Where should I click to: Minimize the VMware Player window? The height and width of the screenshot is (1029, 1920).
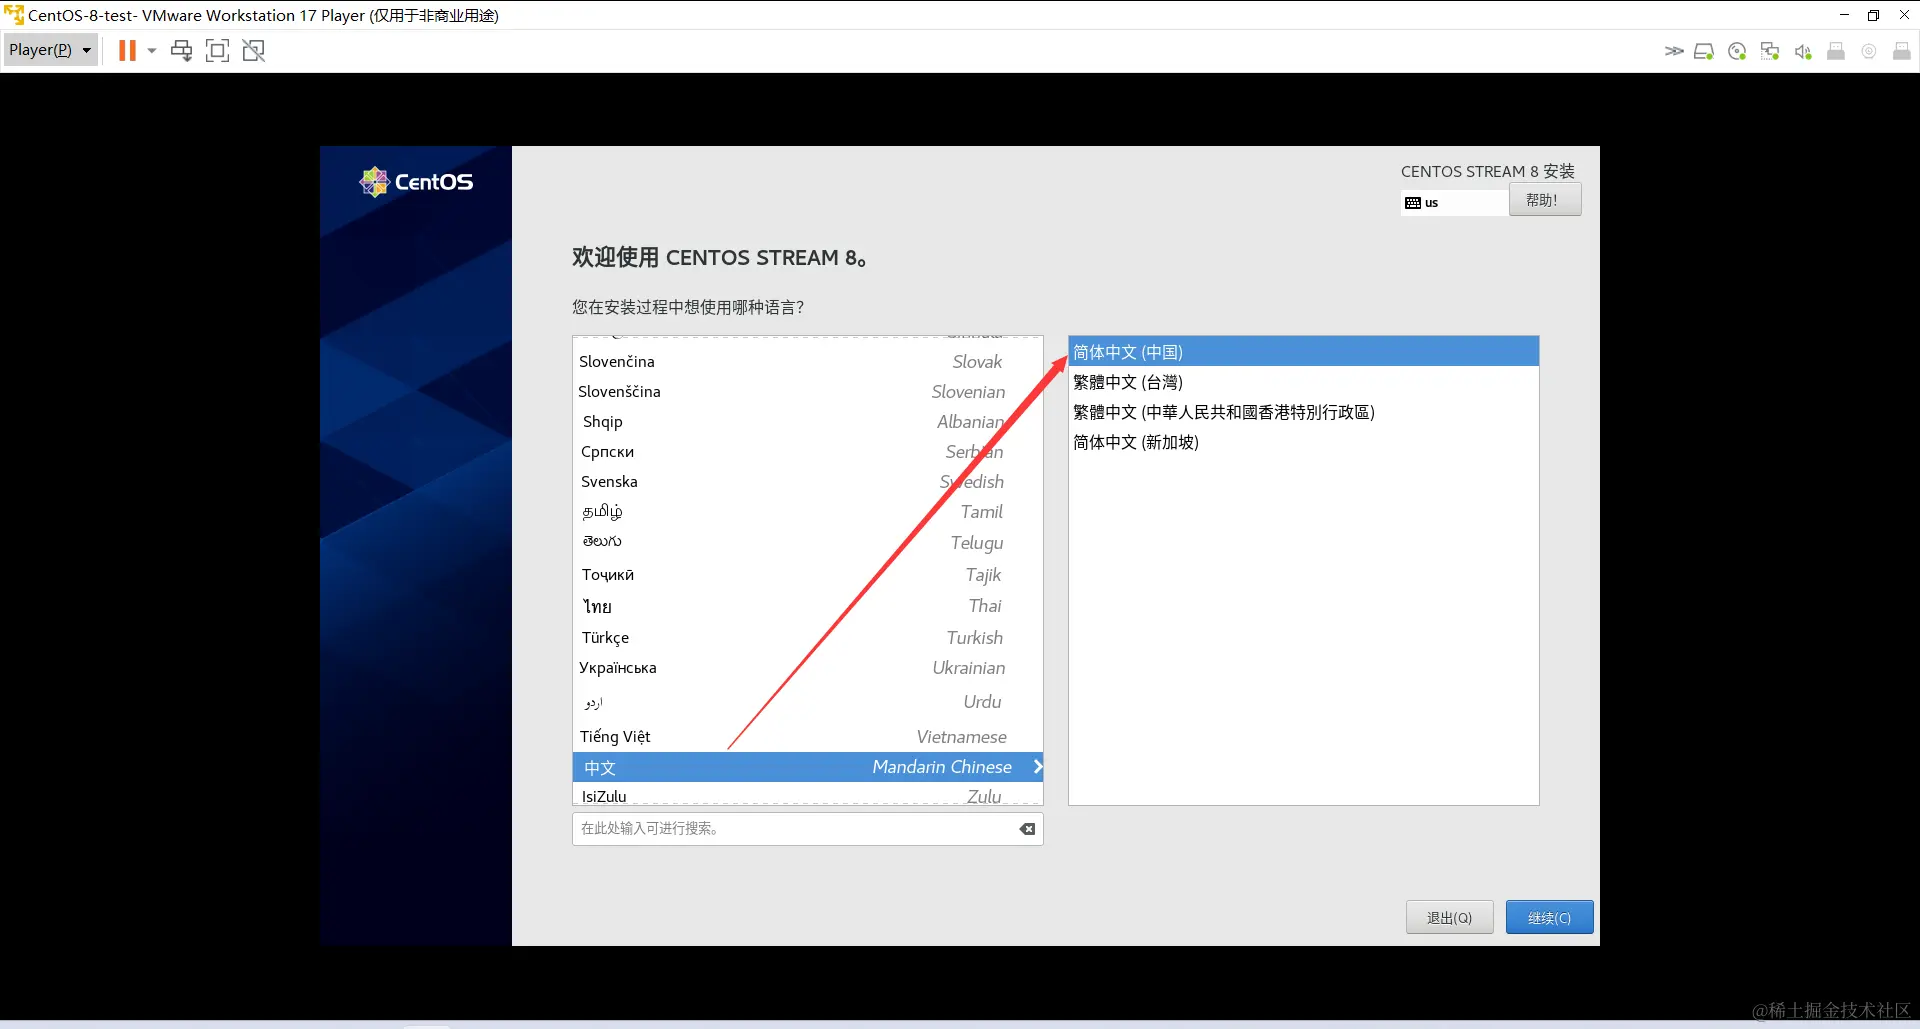[1844, 15]
